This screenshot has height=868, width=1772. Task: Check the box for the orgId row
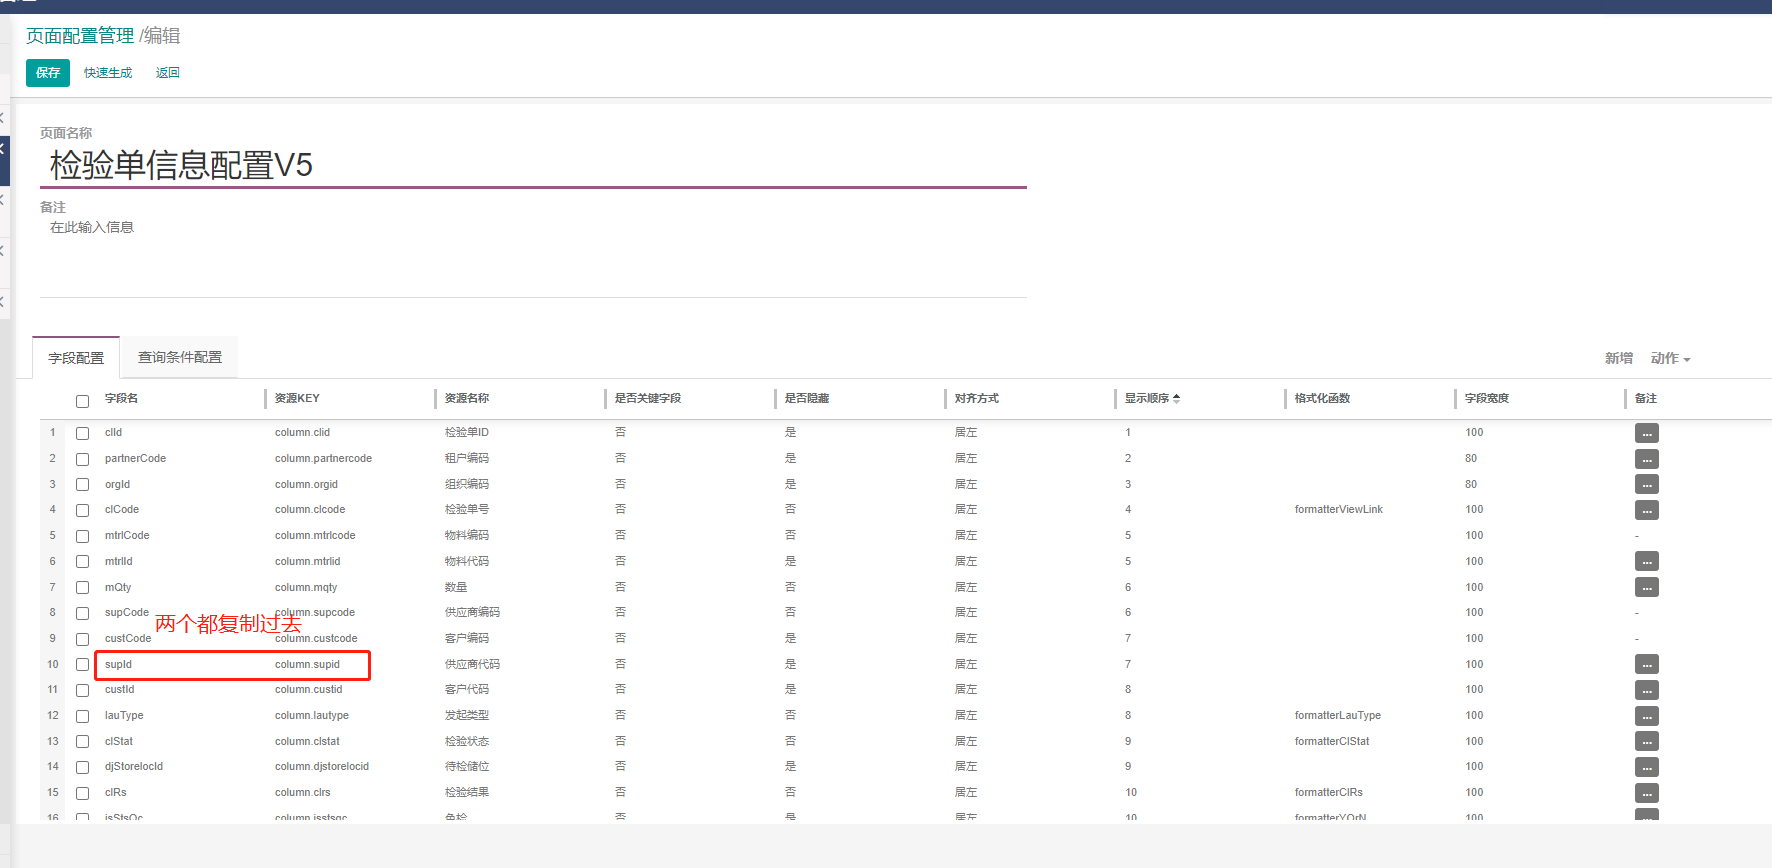[x=83, y=485]
